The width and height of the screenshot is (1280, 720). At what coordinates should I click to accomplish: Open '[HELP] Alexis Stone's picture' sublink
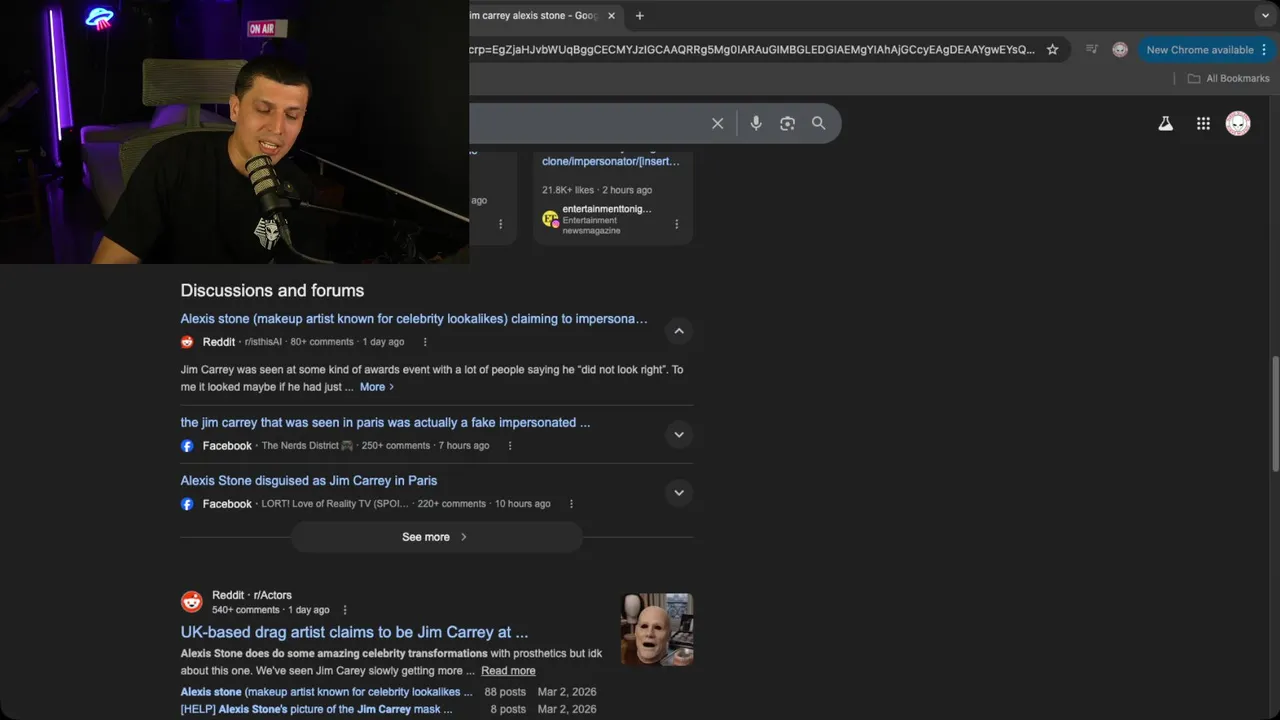tap(316, 709)
